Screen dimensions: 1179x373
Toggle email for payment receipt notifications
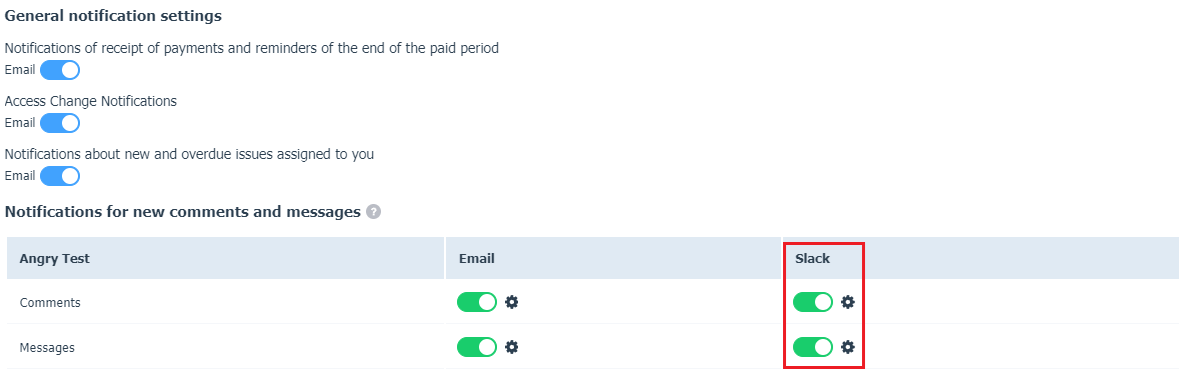click(x=59, y=71)
